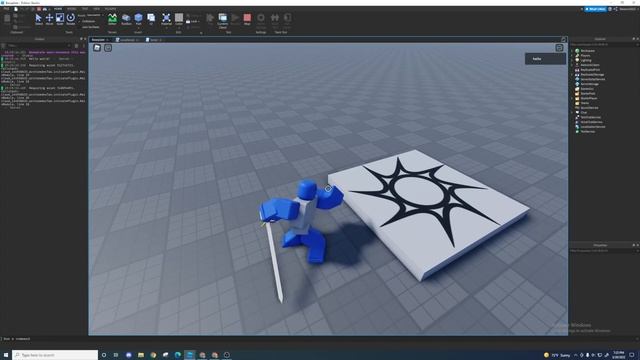Open the chat bubble icon in viewport
The width and height of the screenshot is (640, 360).
pos(108,48)
